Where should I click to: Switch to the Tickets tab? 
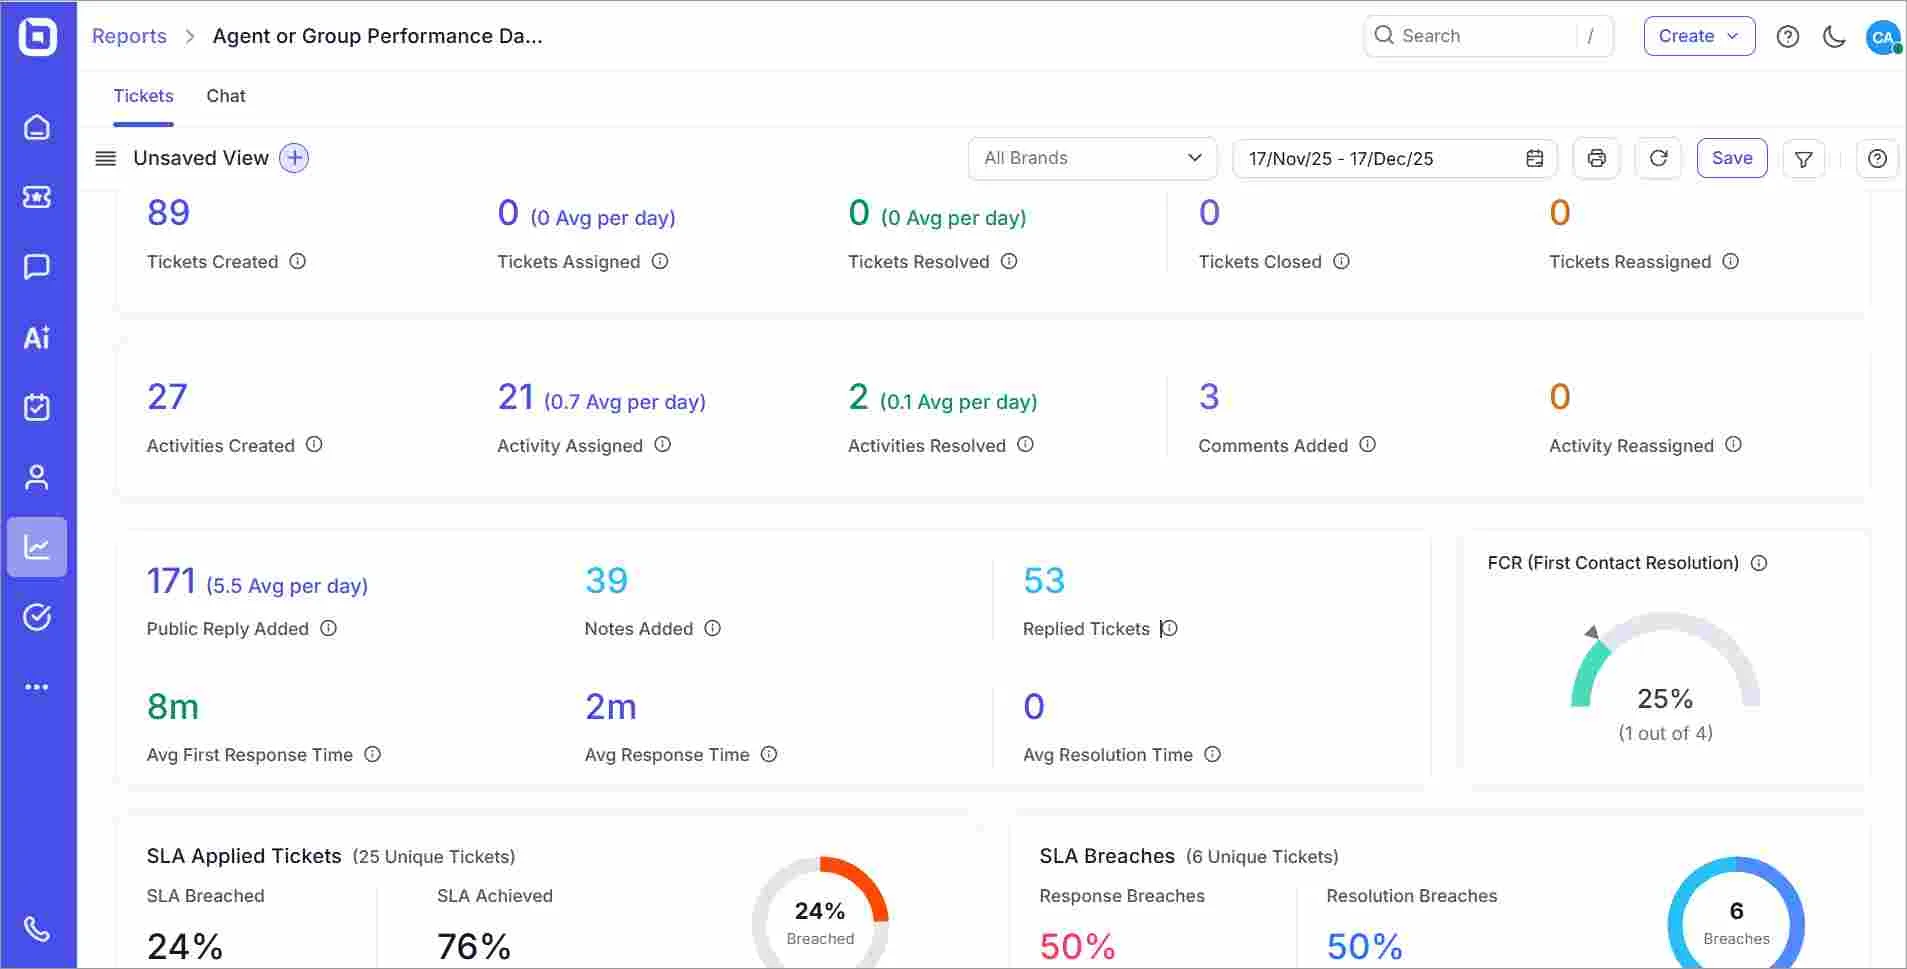point(143,96)
